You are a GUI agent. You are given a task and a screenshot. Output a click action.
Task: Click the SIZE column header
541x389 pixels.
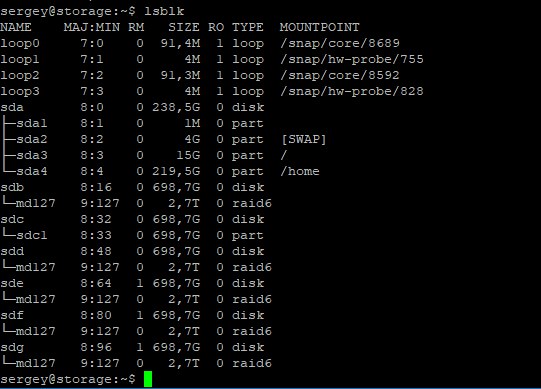[184, 27]
